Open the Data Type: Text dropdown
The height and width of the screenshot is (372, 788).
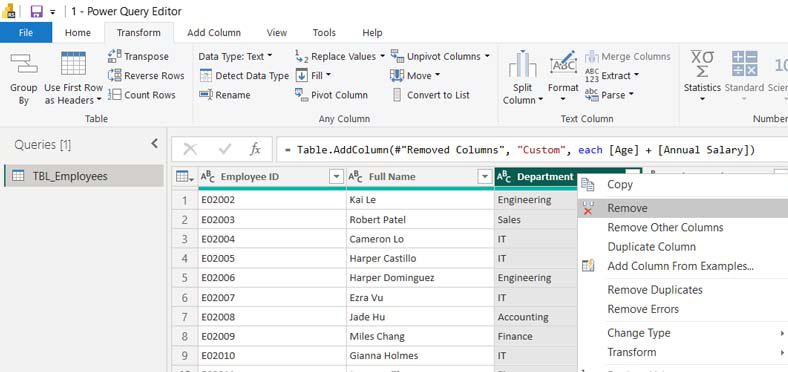tap(235, 56)
